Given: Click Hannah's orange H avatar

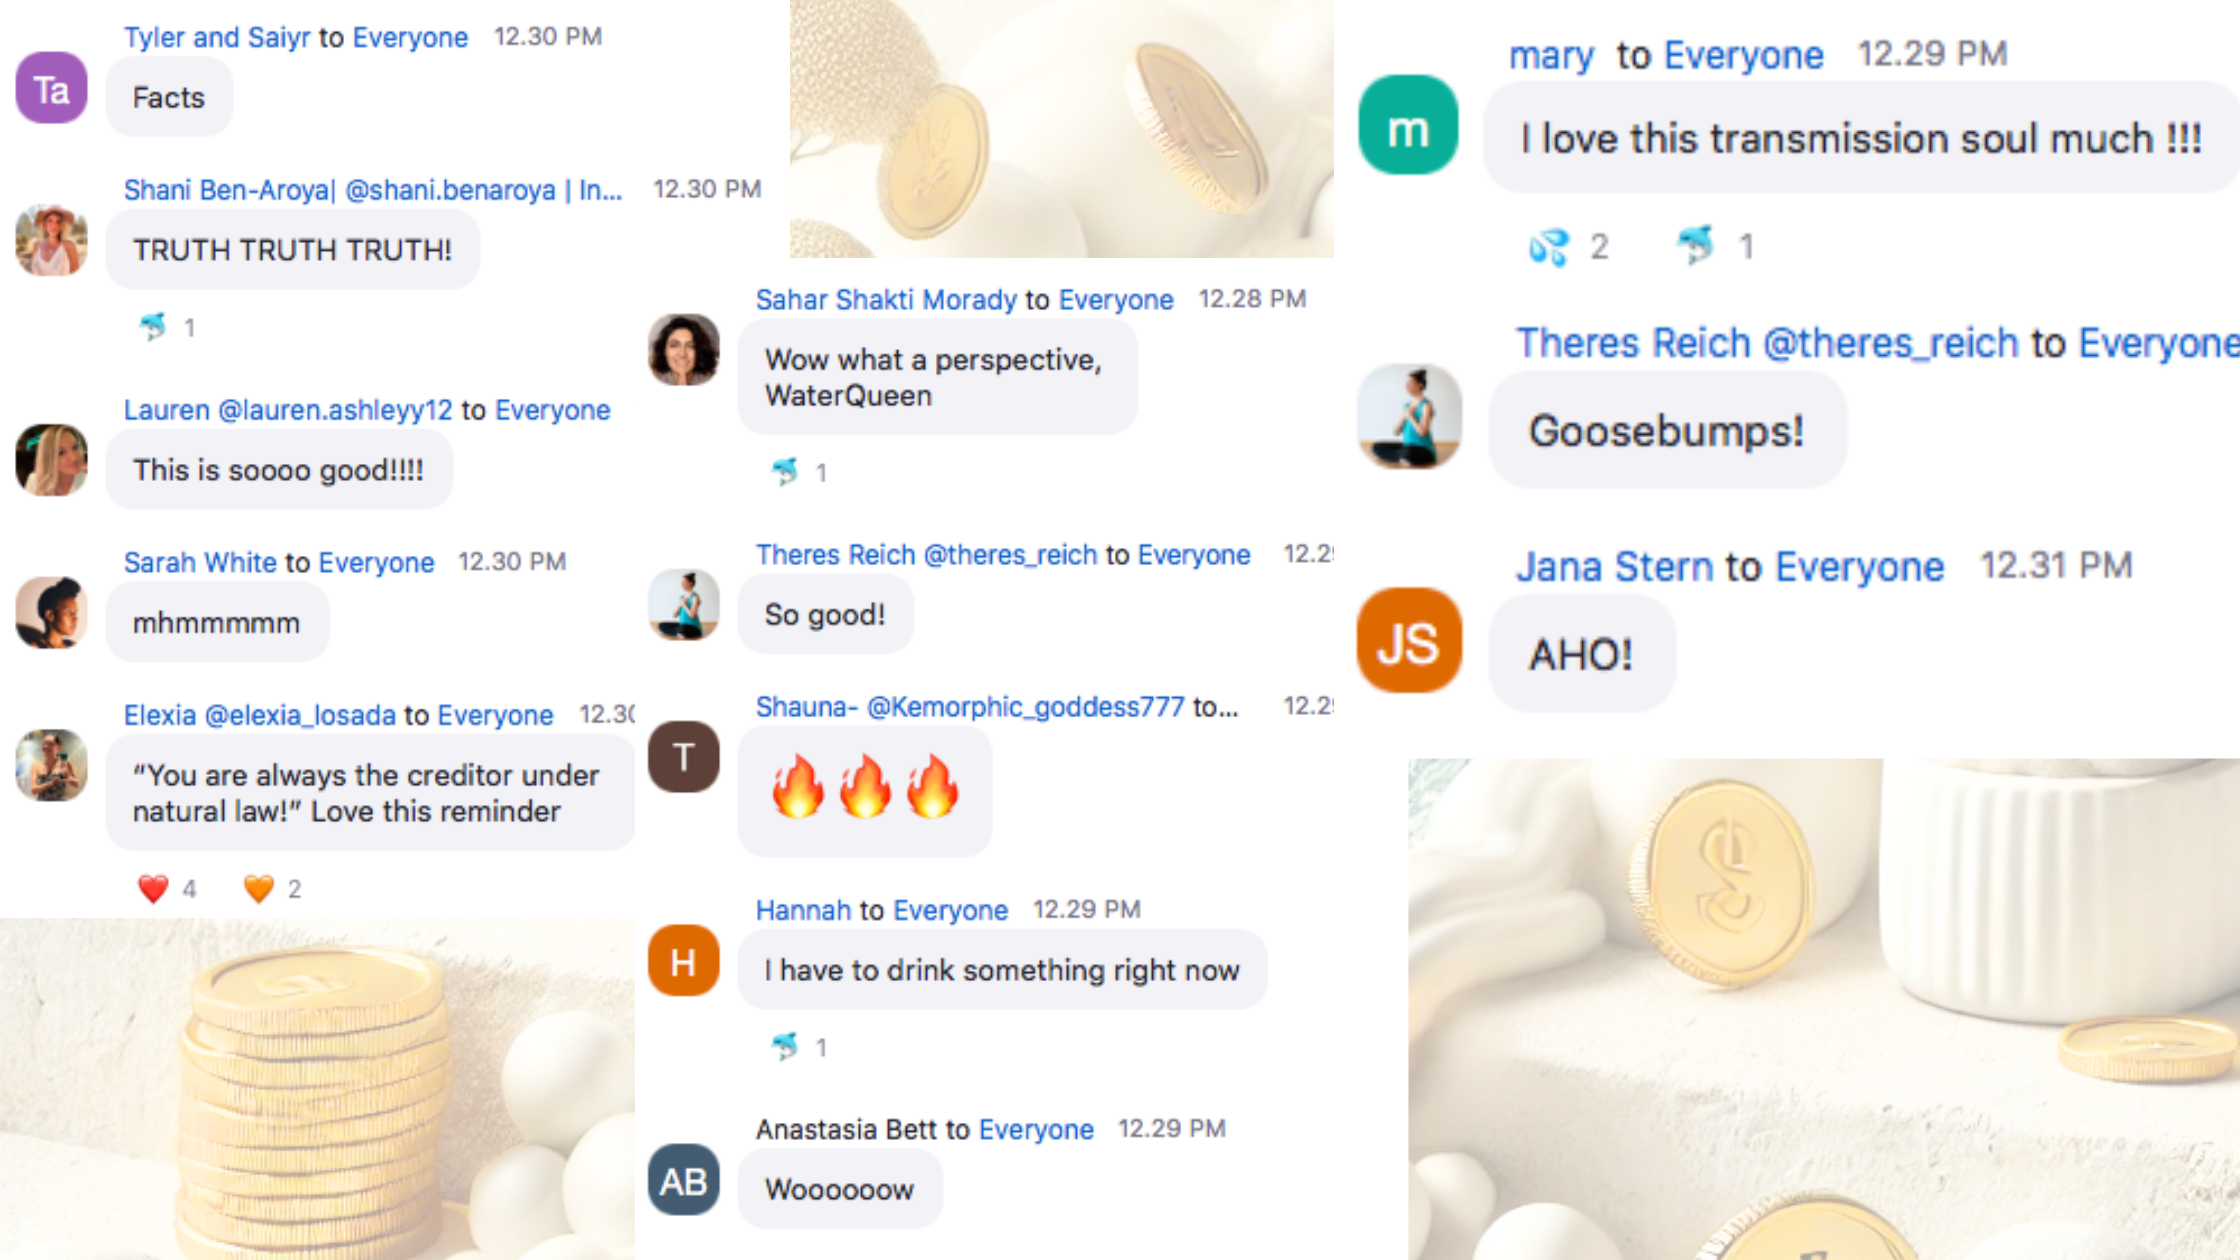Looking at the screenshot, I should point(683,961).
